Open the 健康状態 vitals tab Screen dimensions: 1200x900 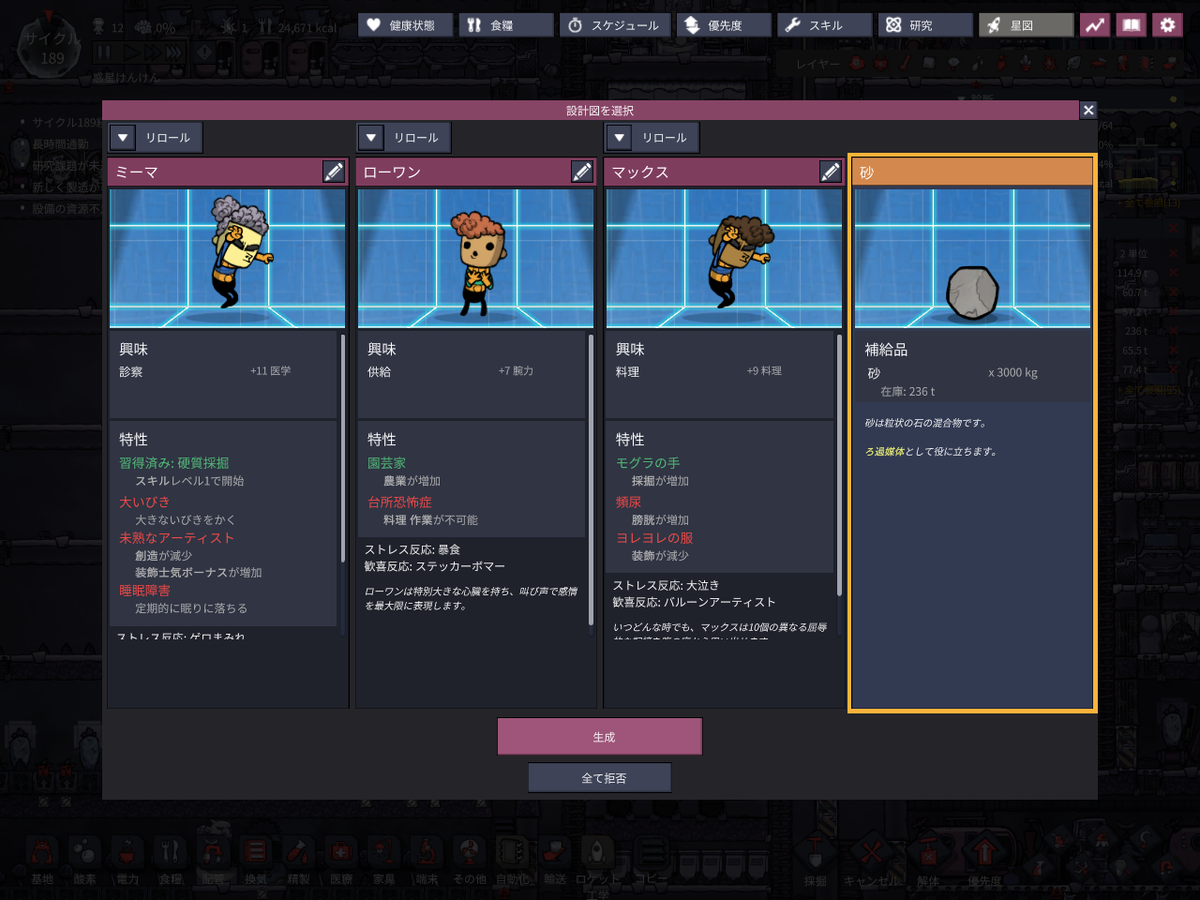[x=406, y=25]
